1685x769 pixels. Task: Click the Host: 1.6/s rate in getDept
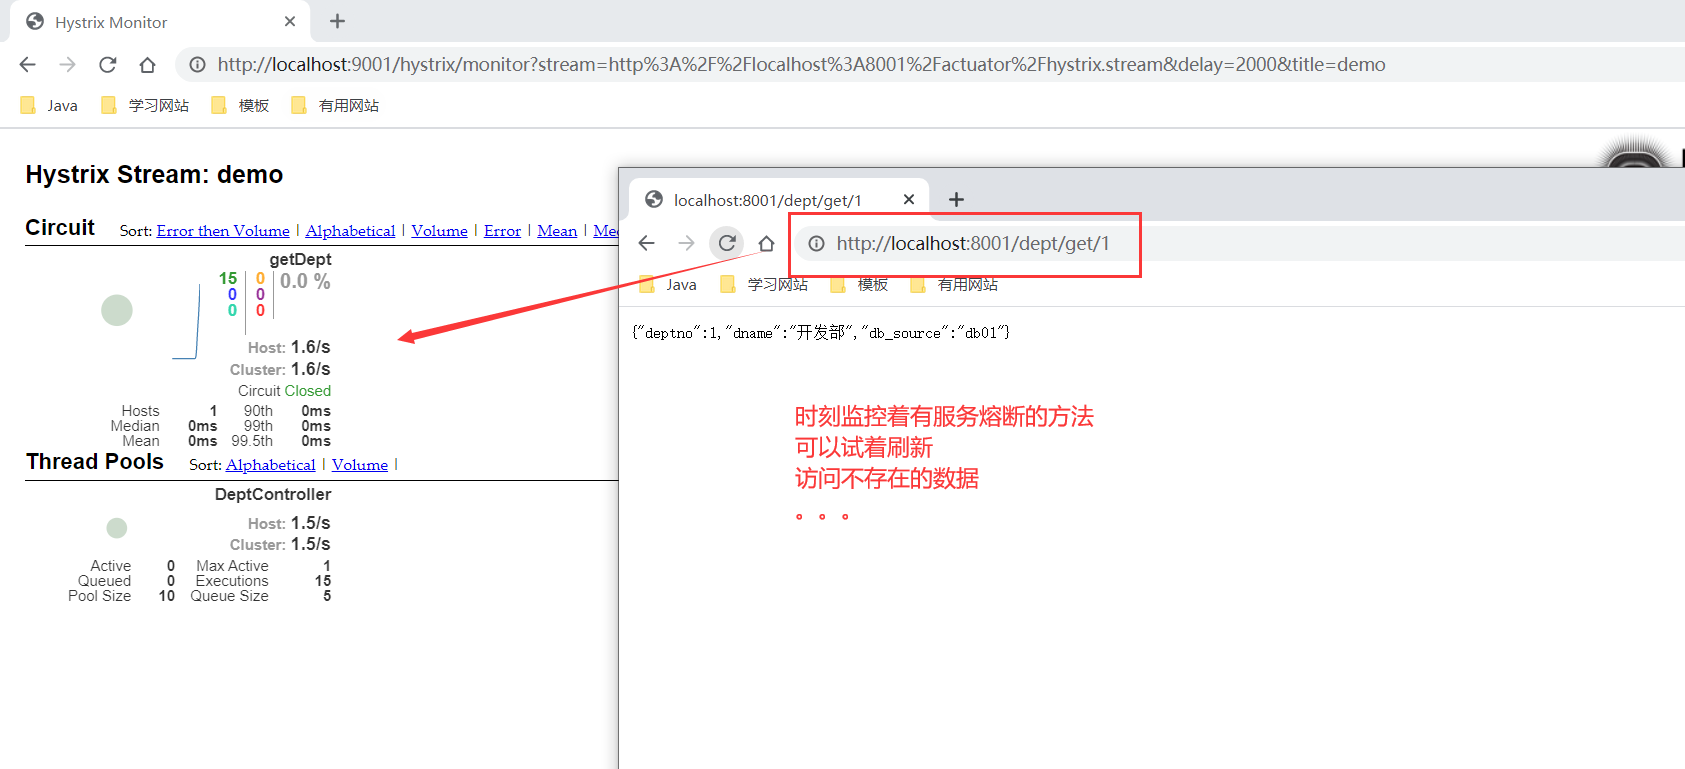coord(289,348)
